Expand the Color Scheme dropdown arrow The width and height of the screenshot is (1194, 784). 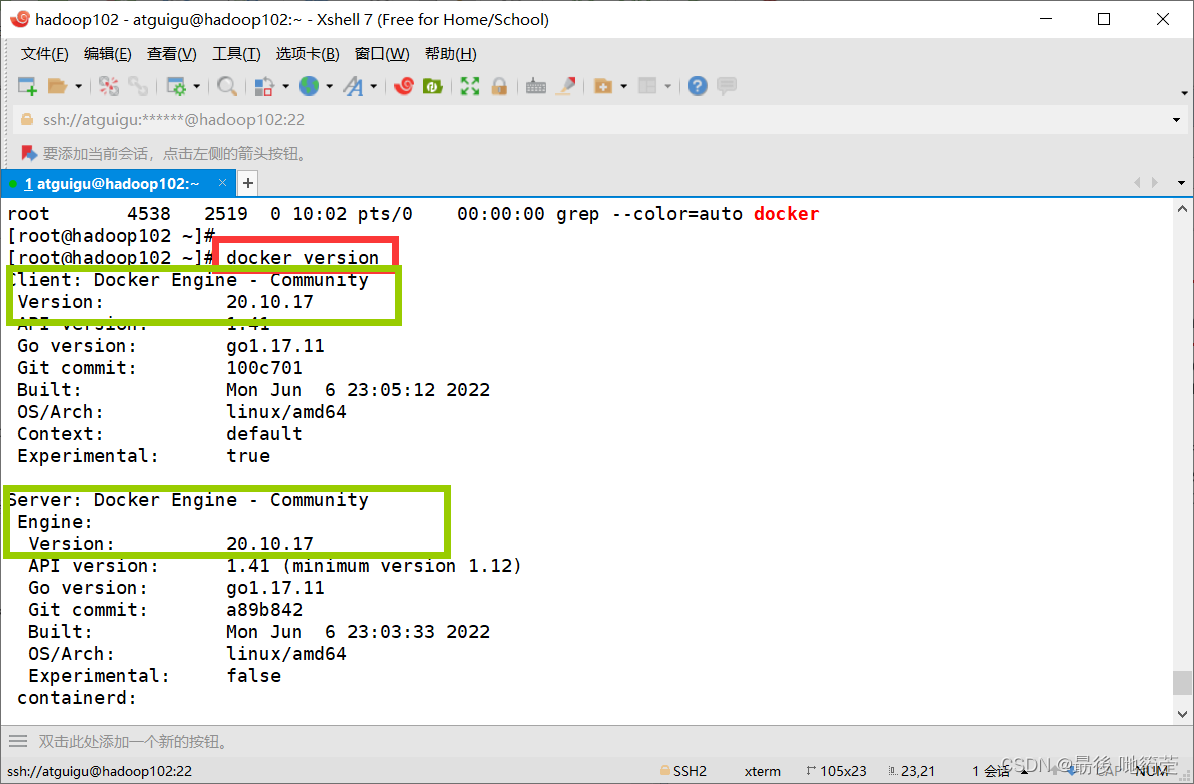[286, 87]
